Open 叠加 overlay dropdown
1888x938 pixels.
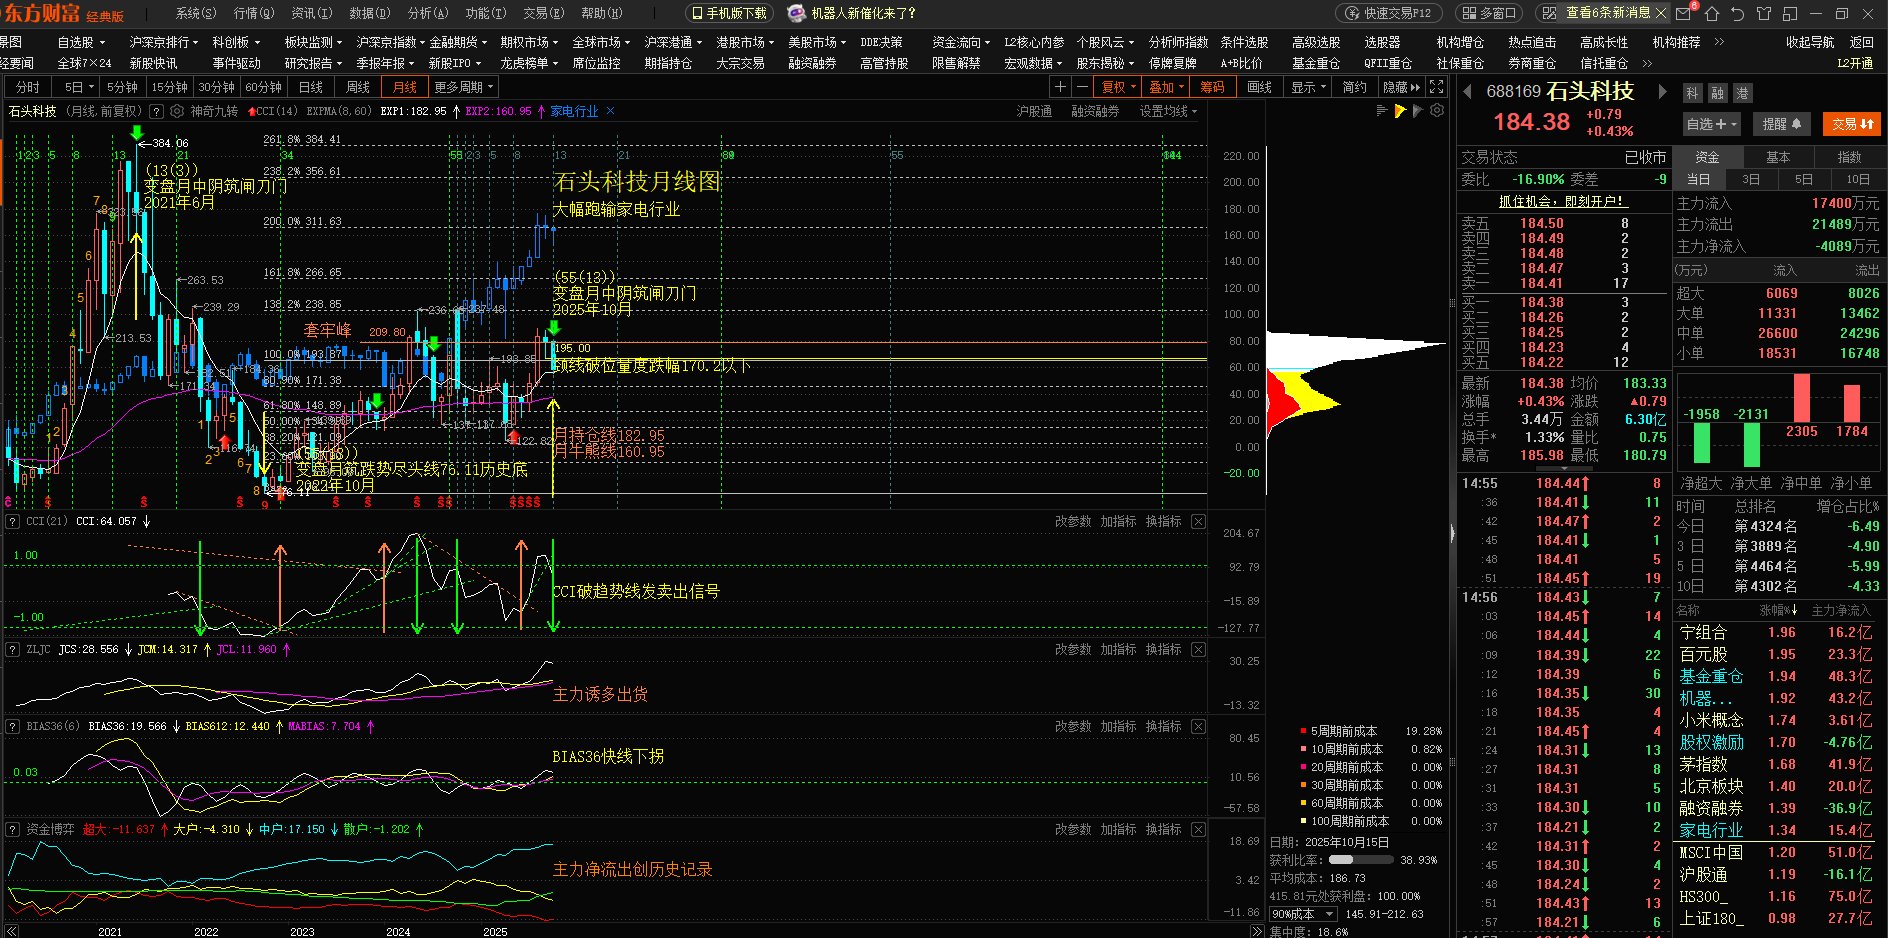(x=1166, y=87)
